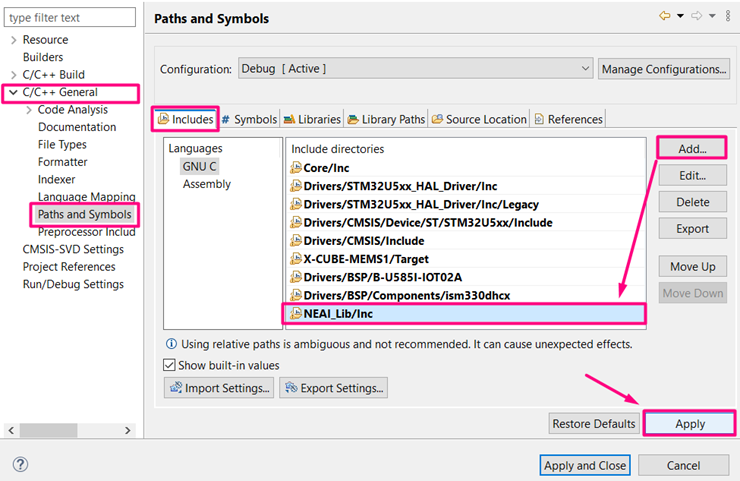
Task: Select Language Mapping in the tree
Action: (x=87, y=197)
